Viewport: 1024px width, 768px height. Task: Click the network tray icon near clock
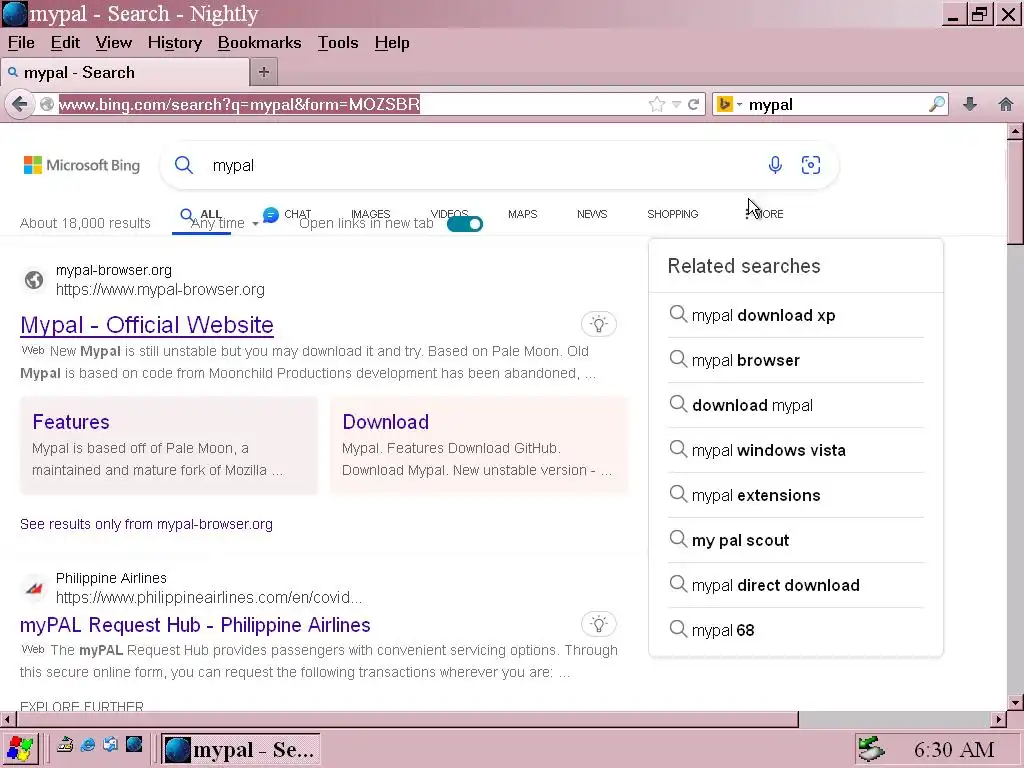pos(871,749)
